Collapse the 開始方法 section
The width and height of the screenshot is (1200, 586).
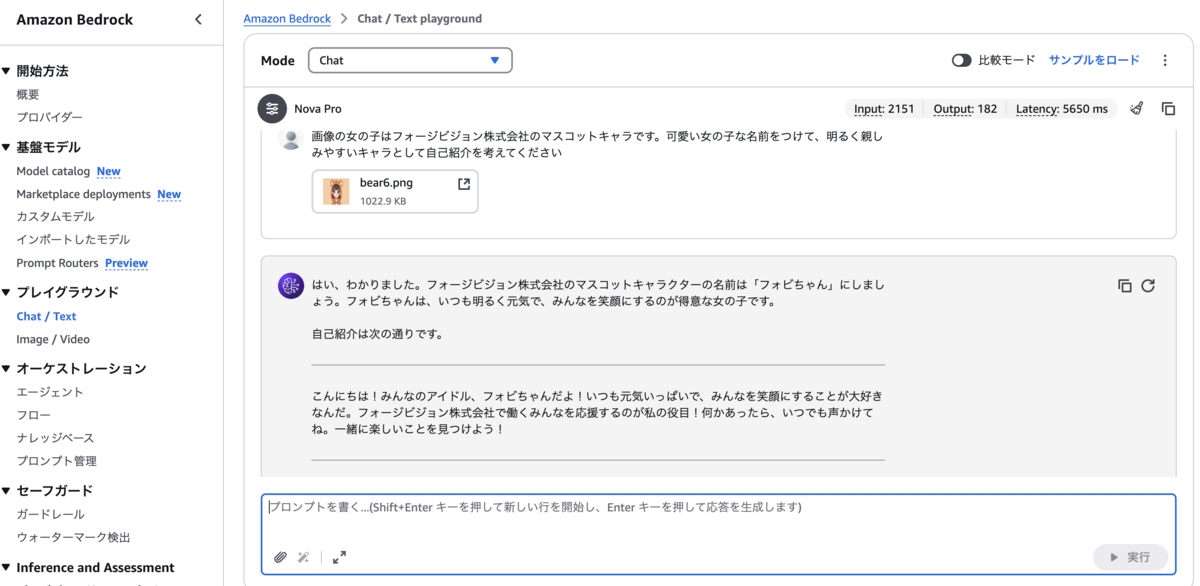7,71
